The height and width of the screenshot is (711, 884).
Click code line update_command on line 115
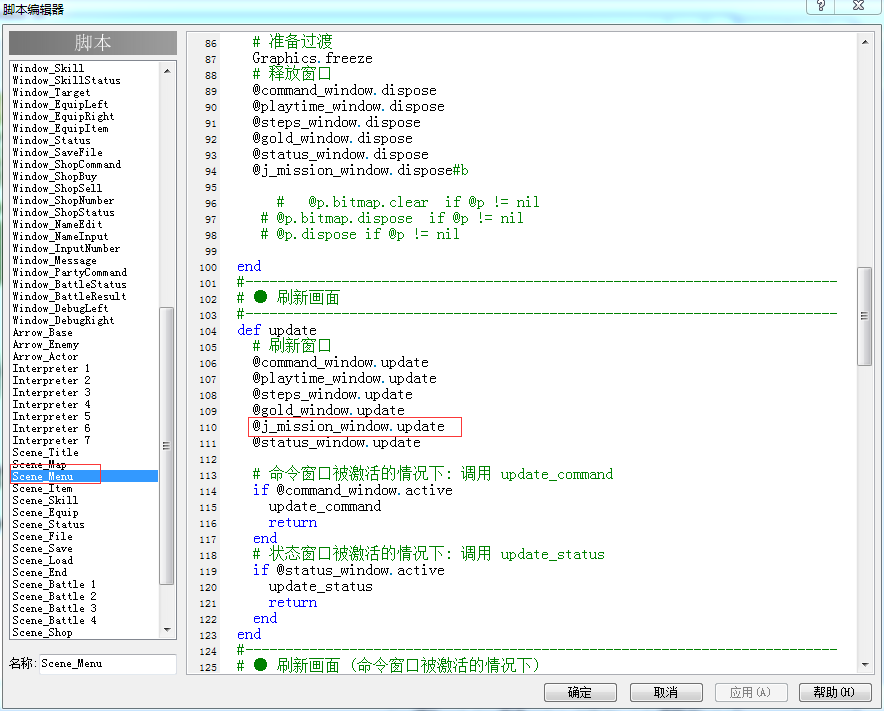[x=325, y=506]
